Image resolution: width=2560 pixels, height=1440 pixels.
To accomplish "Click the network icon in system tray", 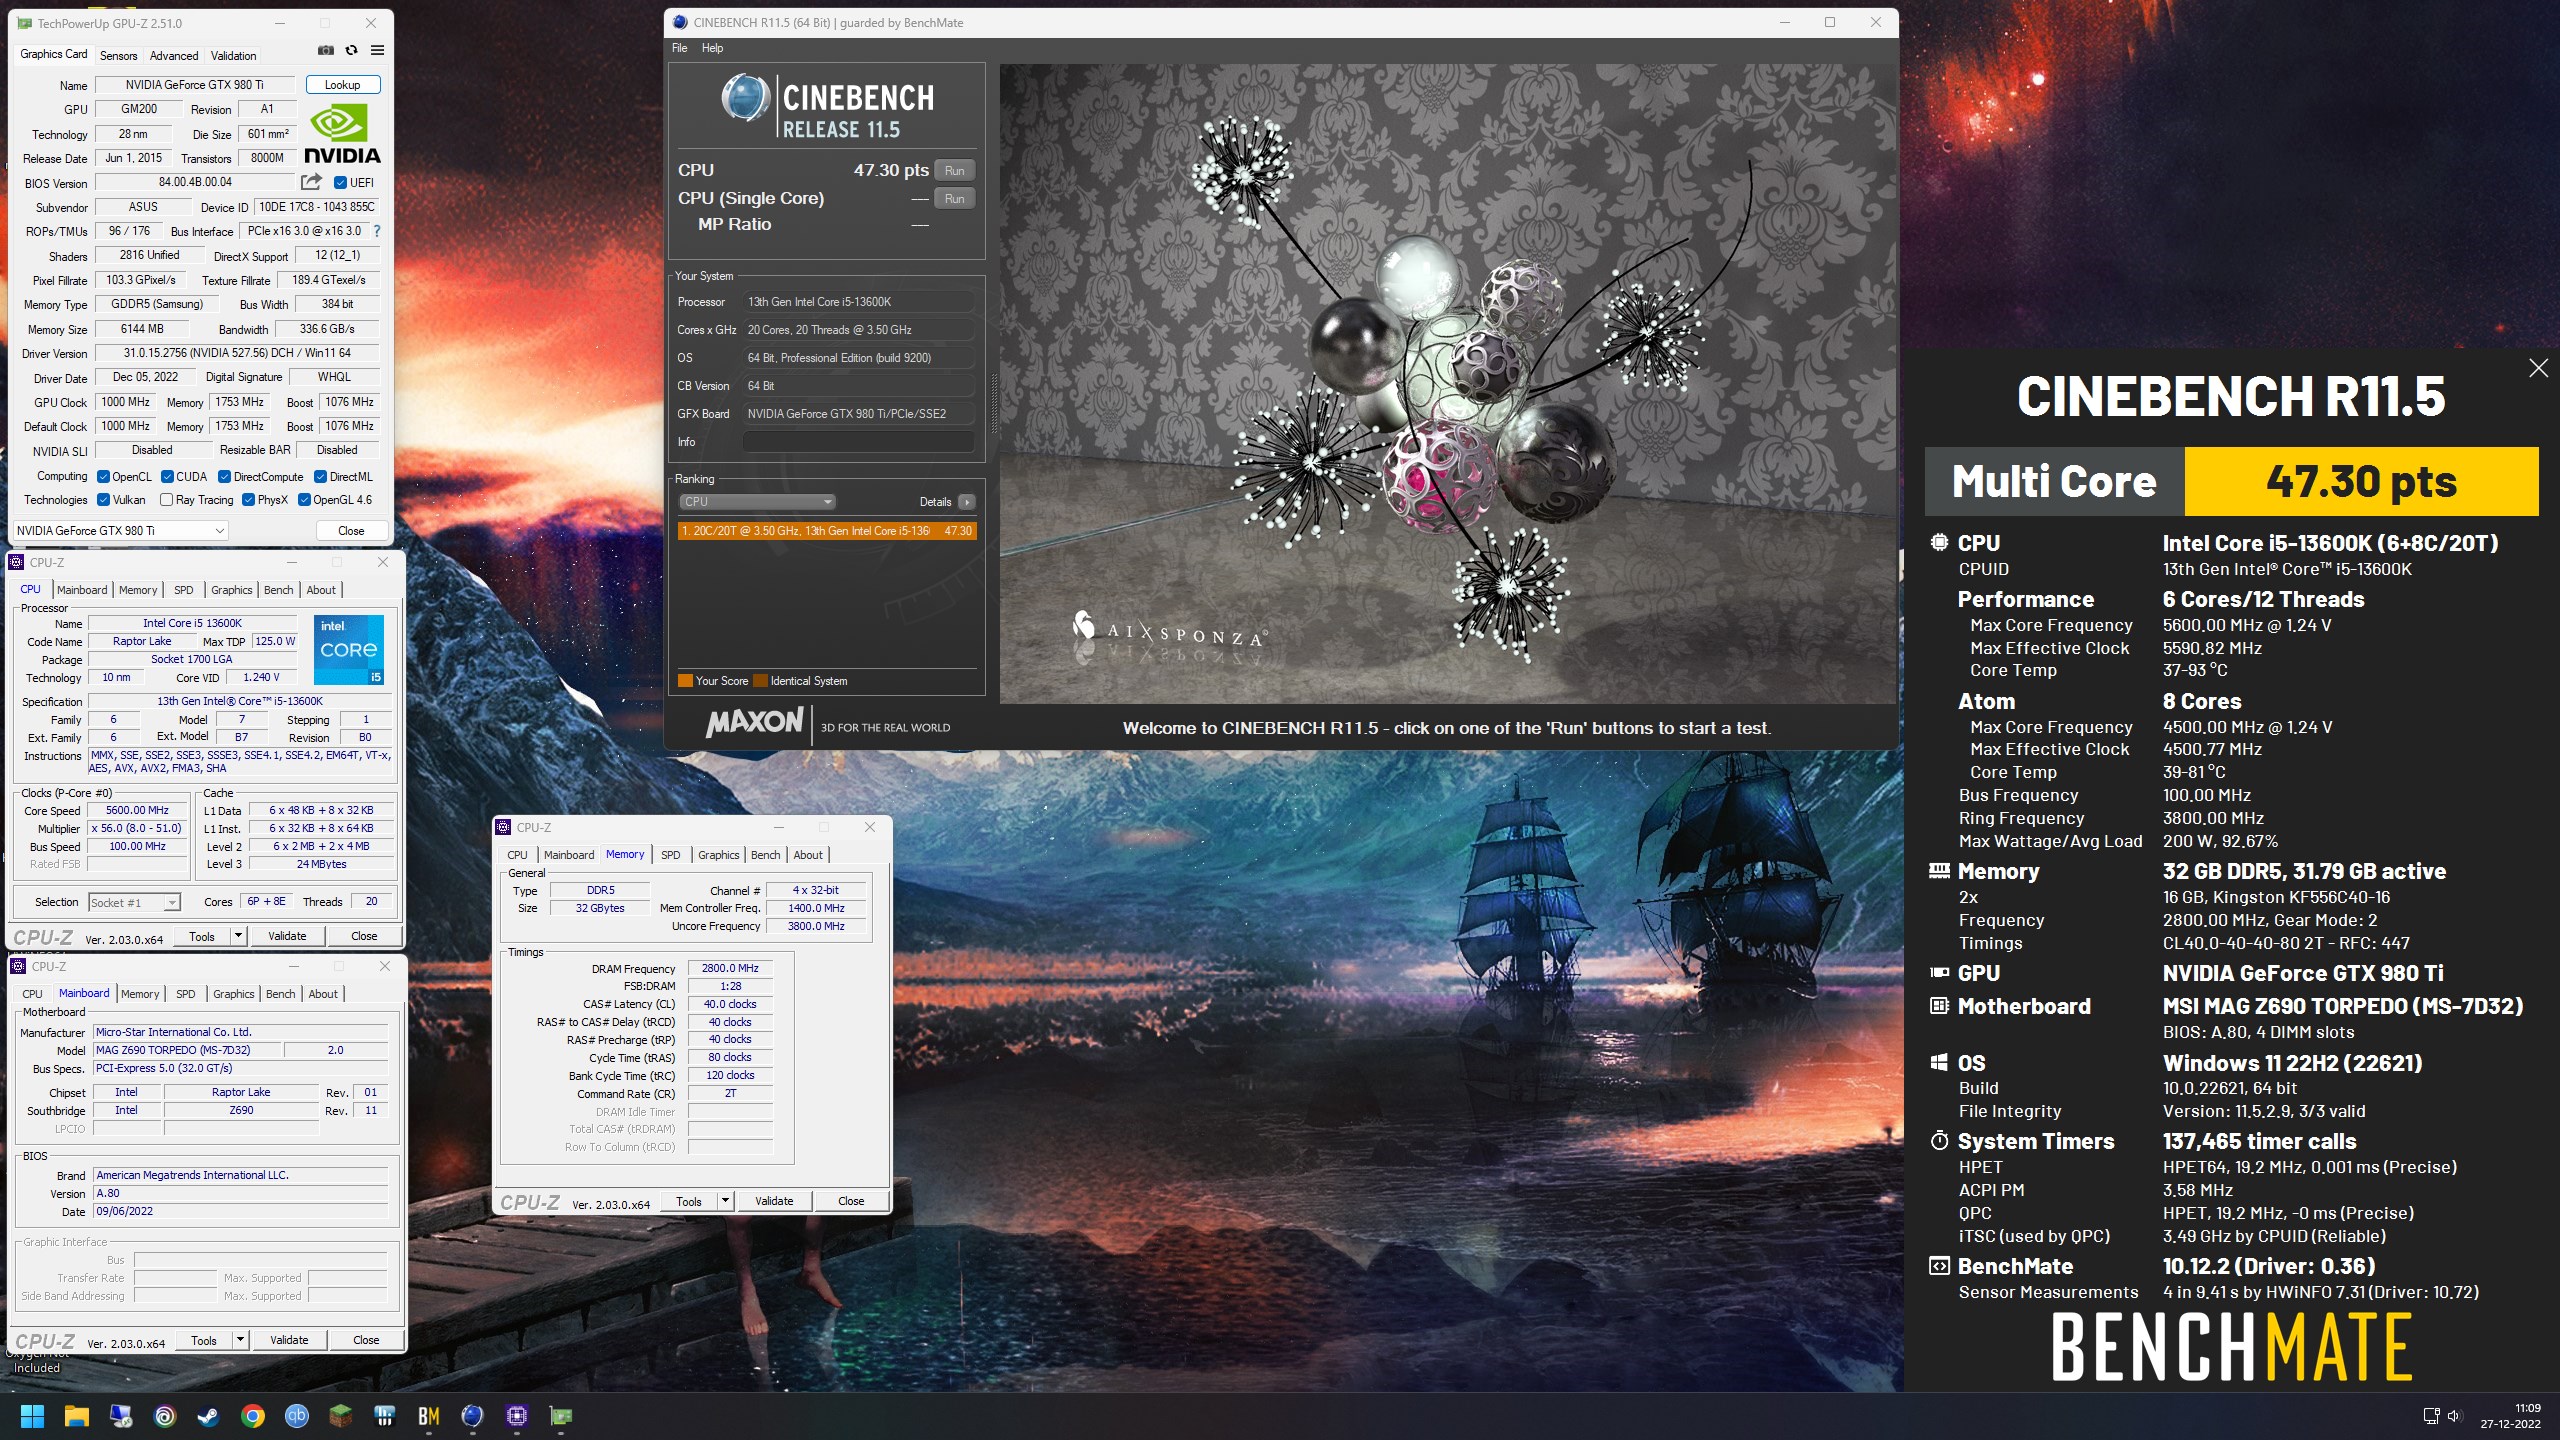I will pyautogui.click(x=2431, y=1416).
